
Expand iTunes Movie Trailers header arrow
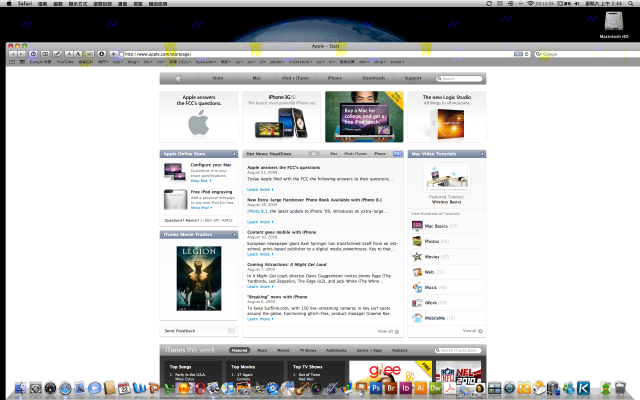[234, 235]
